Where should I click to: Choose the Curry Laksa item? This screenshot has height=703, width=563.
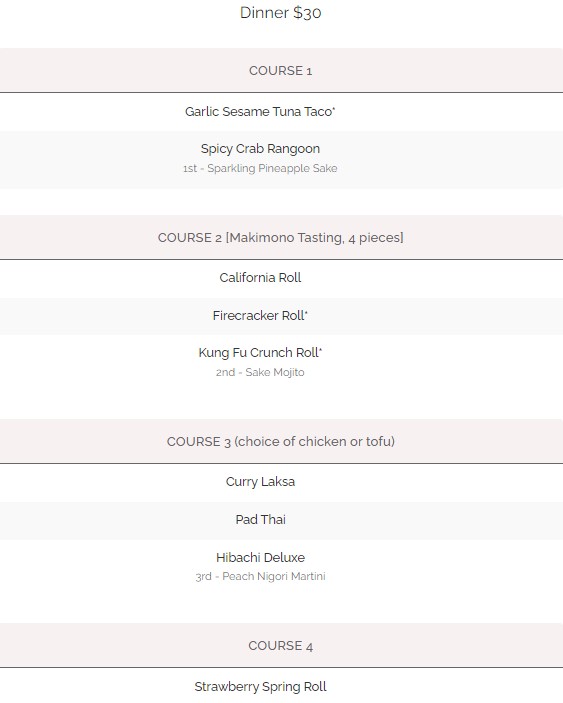pyautogui.click(x=260, y=482)
